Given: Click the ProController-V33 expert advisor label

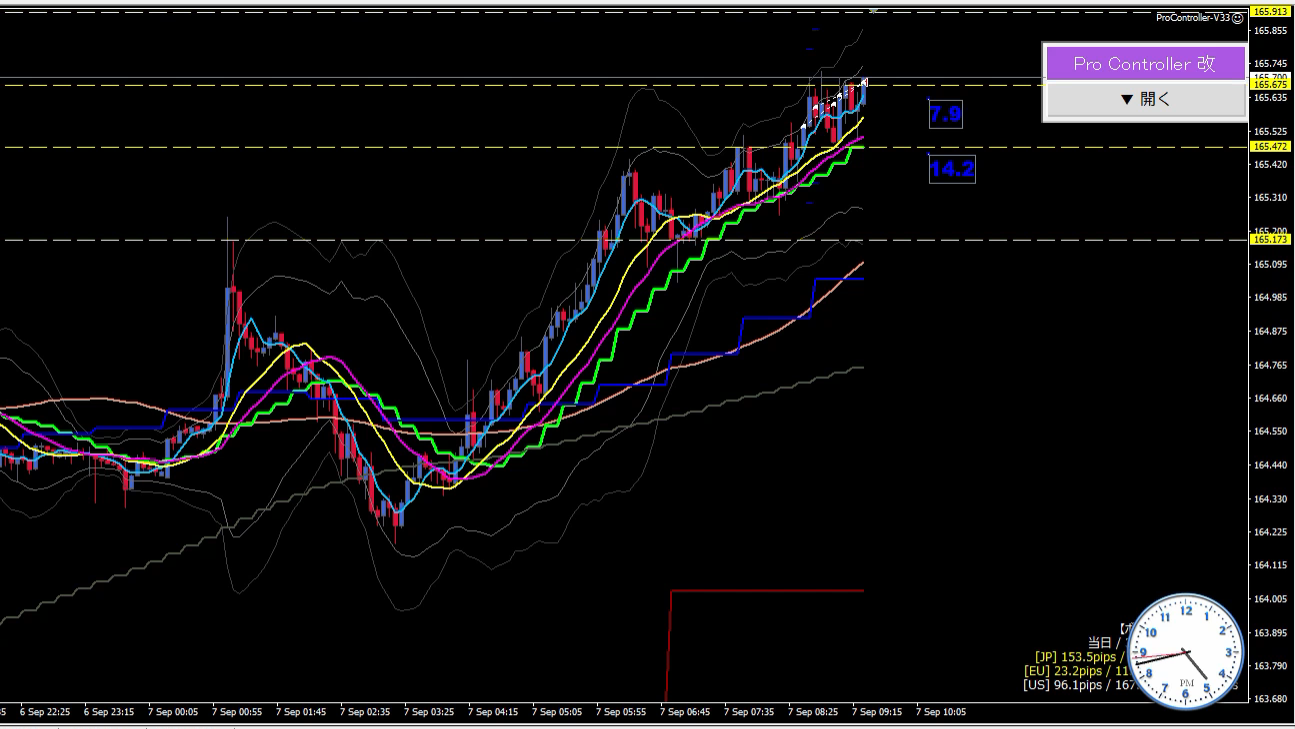Looking at the screenshot, I should click(x=1194, y=18).
